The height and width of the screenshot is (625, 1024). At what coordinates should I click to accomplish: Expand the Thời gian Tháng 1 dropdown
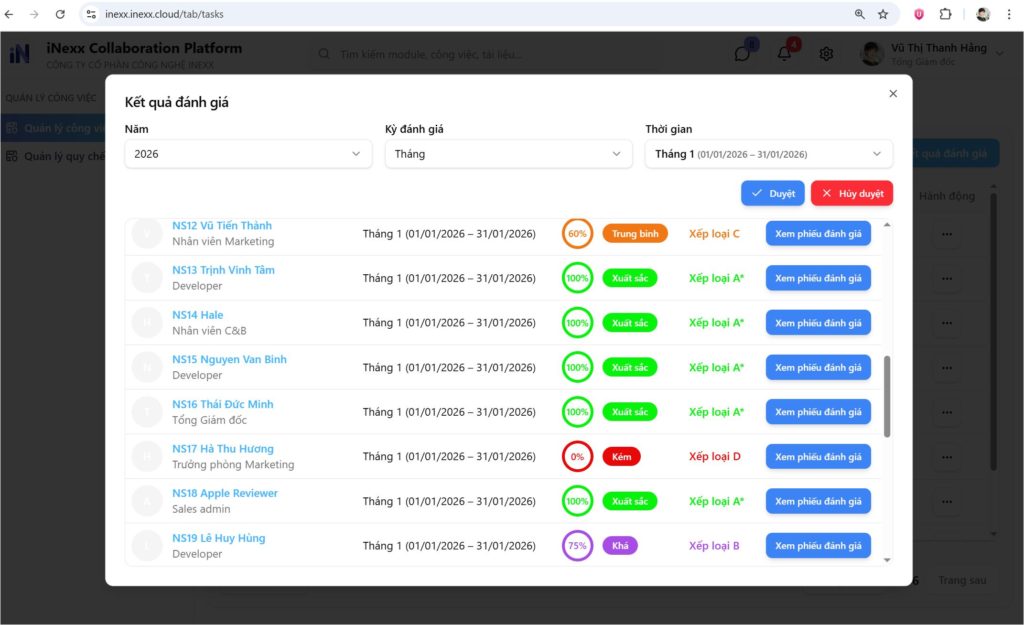768,154
